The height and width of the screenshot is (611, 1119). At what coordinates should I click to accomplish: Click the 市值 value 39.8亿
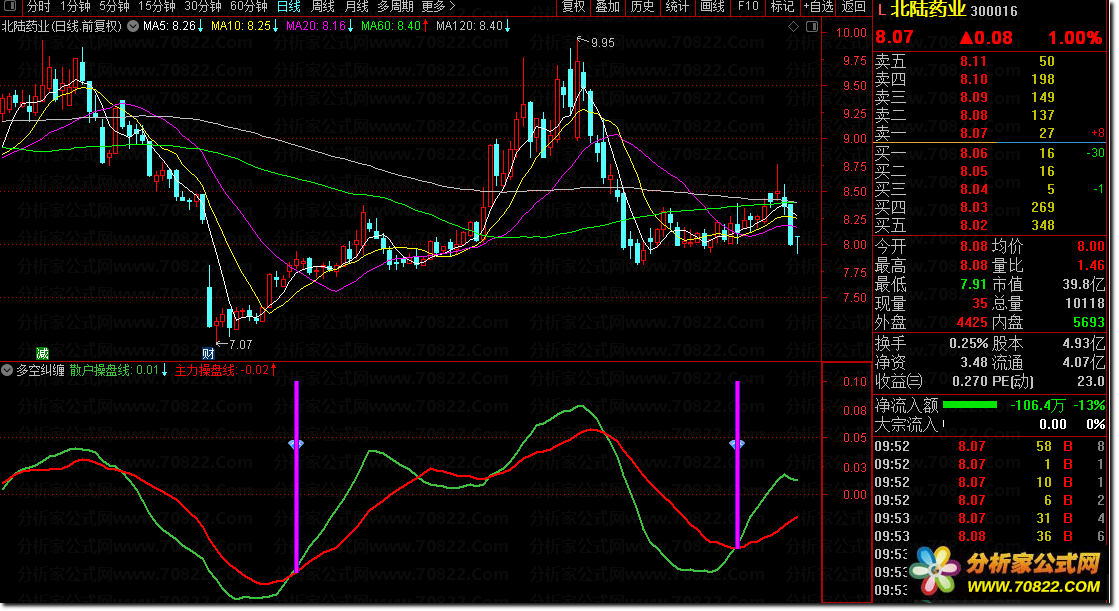click(1083, 284)
